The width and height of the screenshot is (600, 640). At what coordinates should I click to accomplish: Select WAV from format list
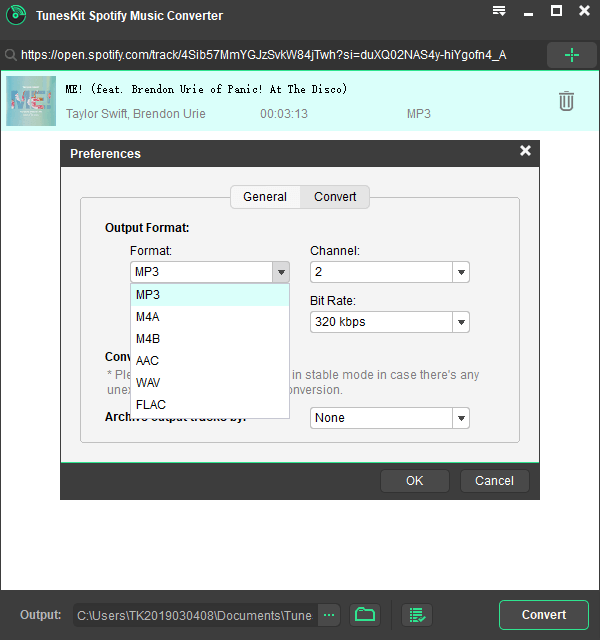click(210, 383)
